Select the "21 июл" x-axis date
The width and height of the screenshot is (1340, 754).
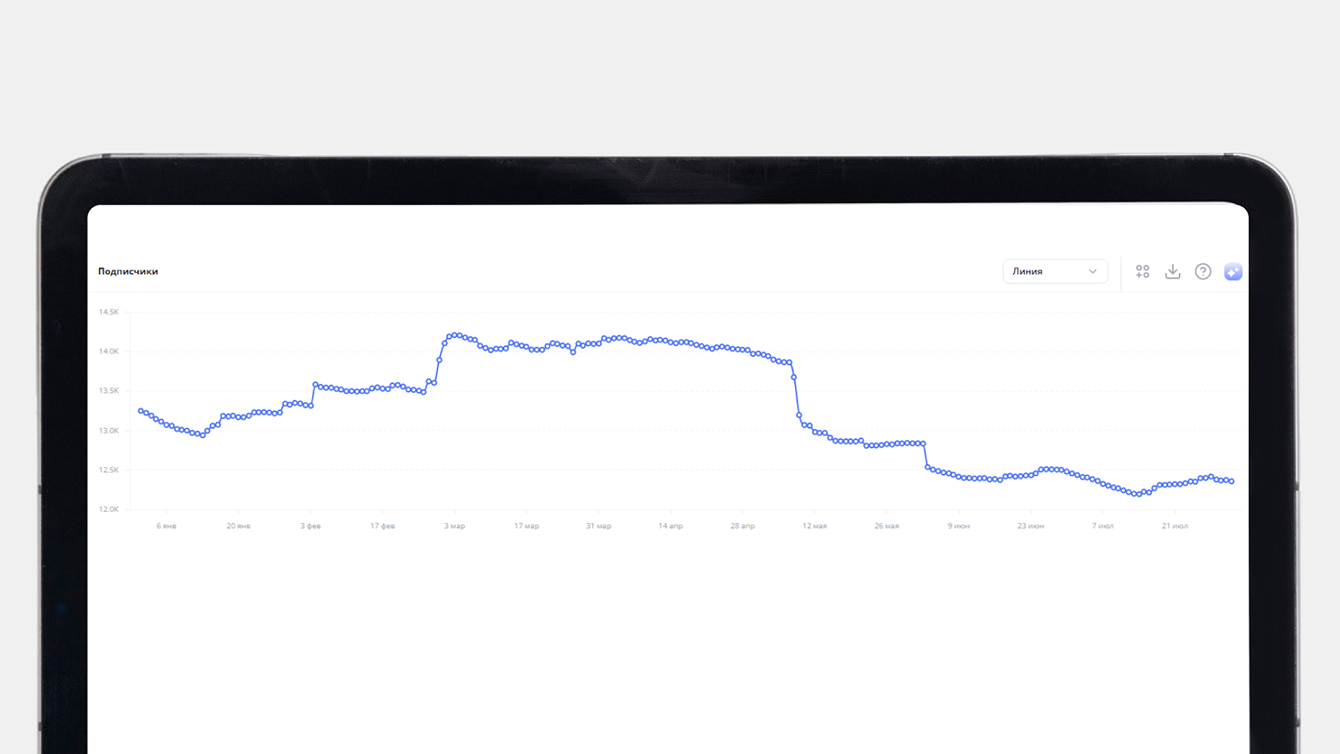1174,526
